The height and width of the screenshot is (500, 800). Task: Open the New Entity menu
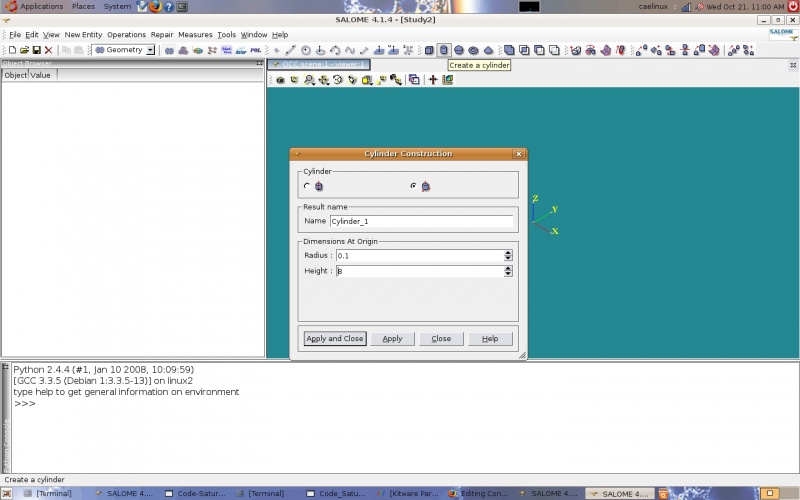(x=83, y=35)
